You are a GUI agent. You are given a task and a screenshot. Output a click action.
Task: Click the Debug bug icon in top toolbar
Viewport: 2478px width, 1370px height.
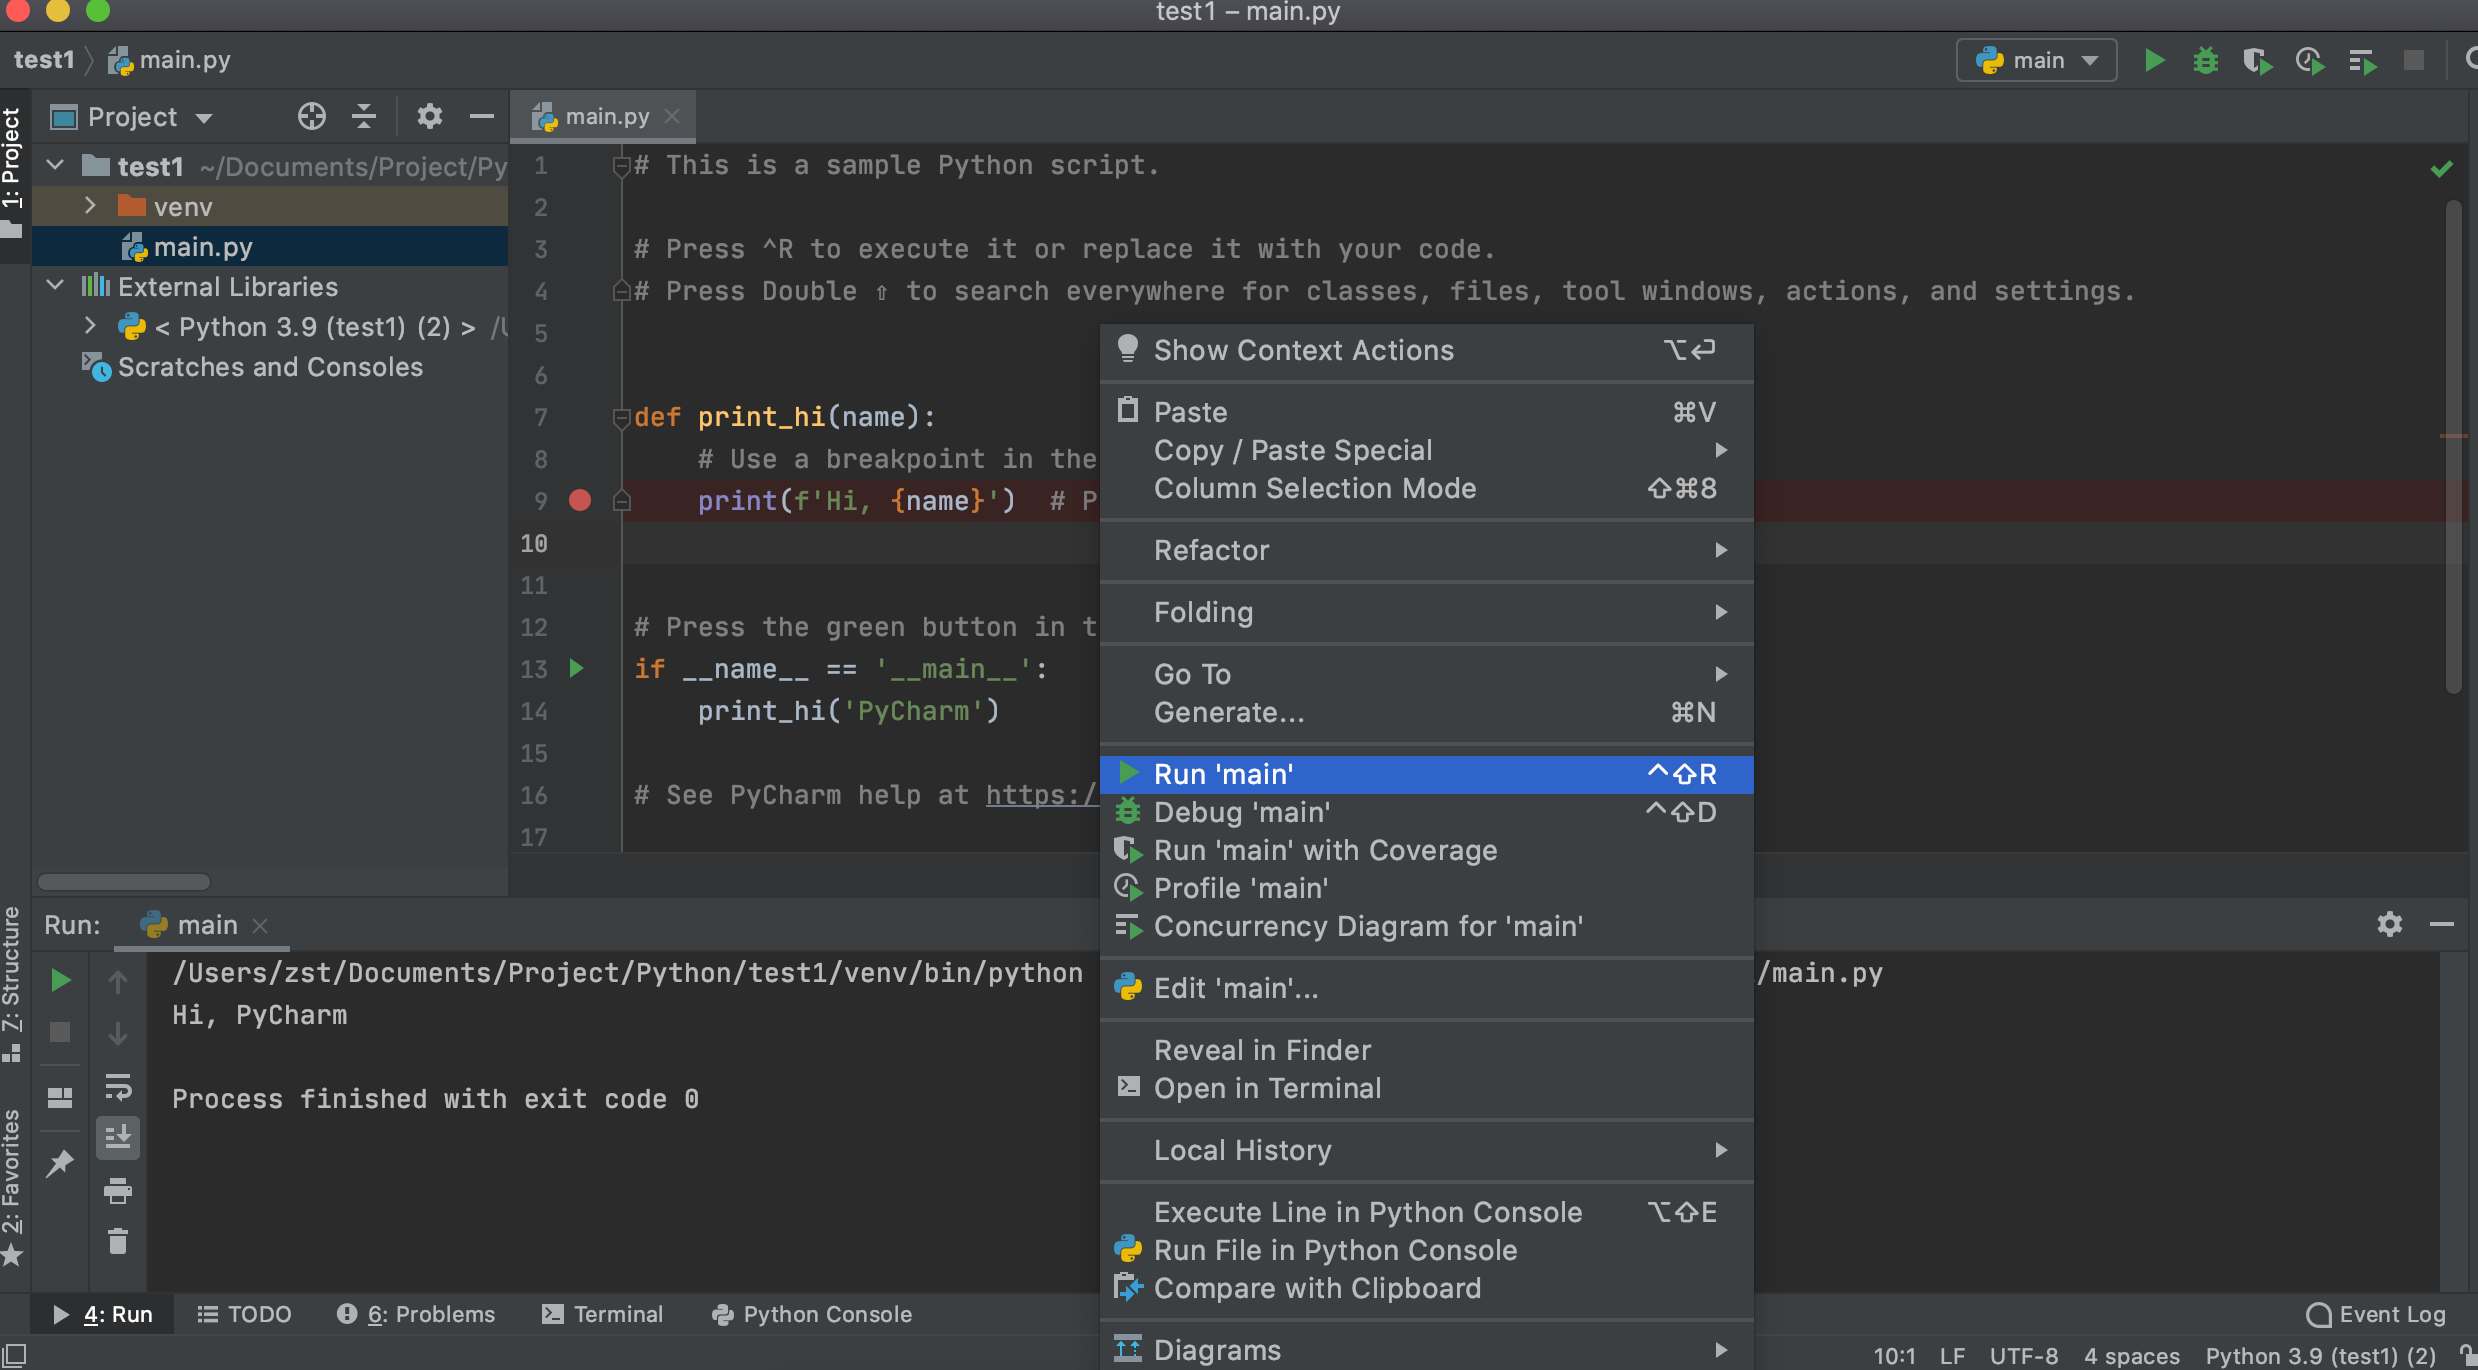(x=2205, y=61)
